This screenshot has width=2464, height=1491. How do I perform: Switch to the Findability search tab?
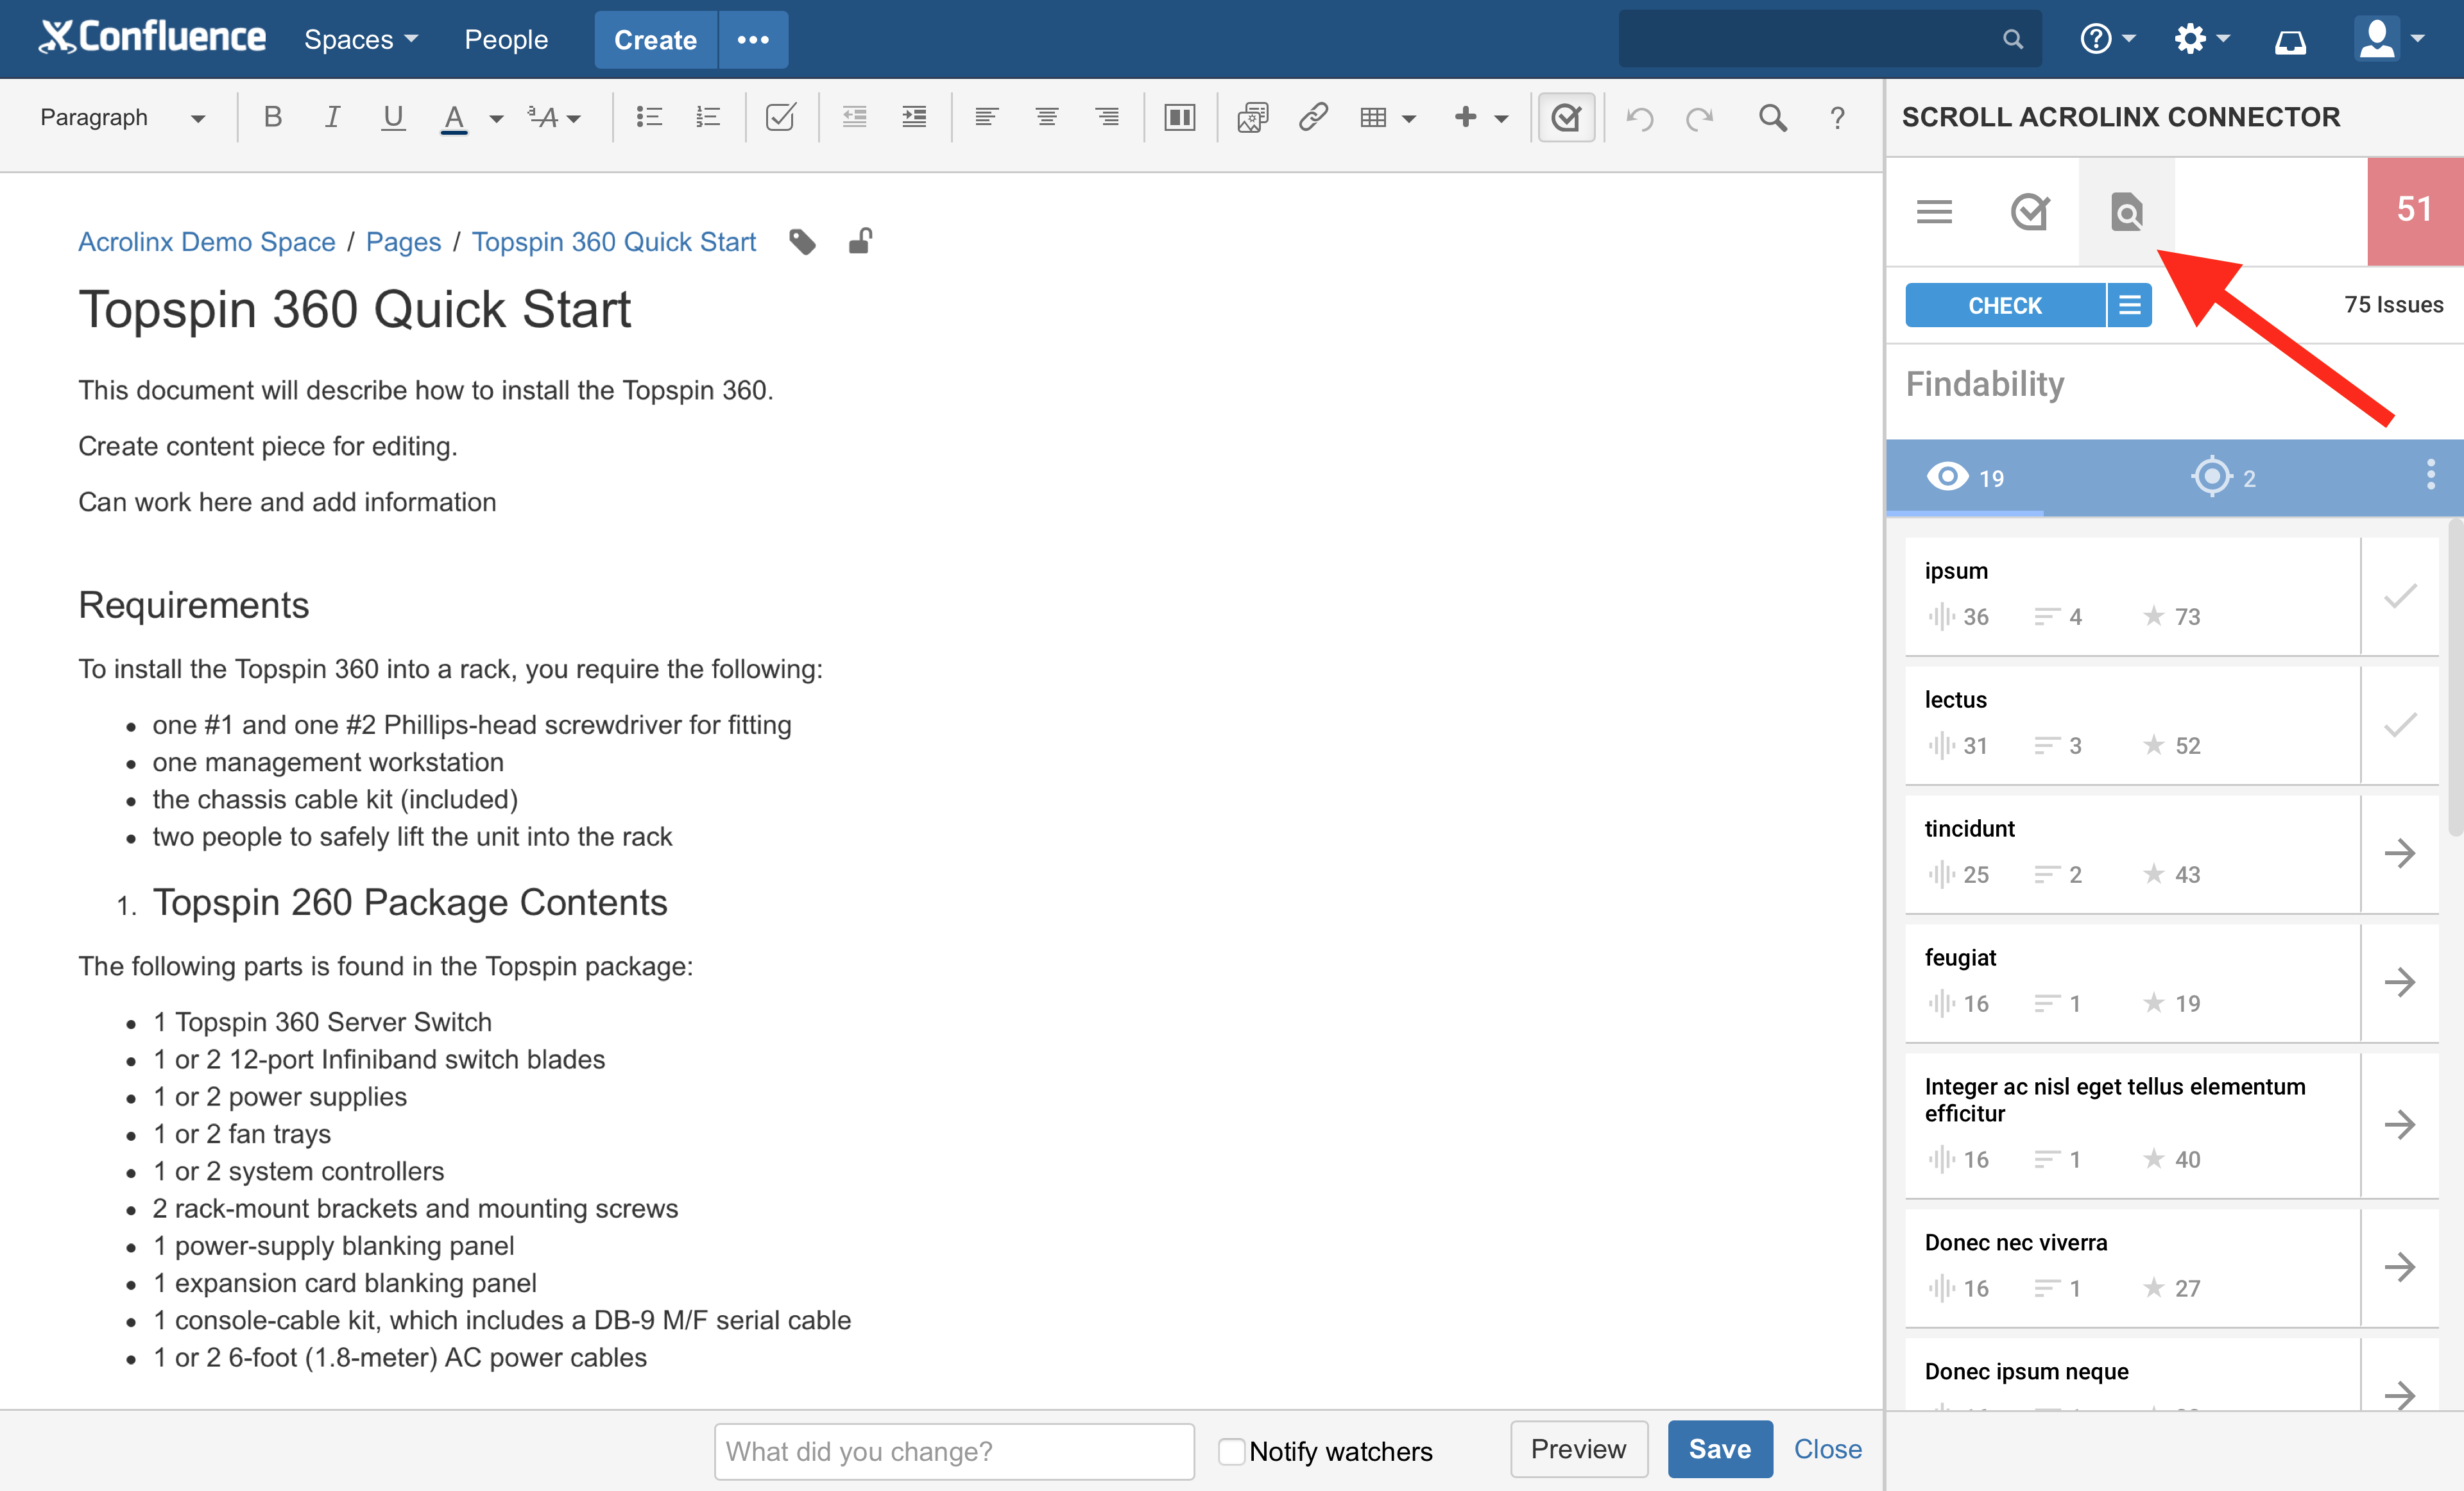pos(2126,211)
